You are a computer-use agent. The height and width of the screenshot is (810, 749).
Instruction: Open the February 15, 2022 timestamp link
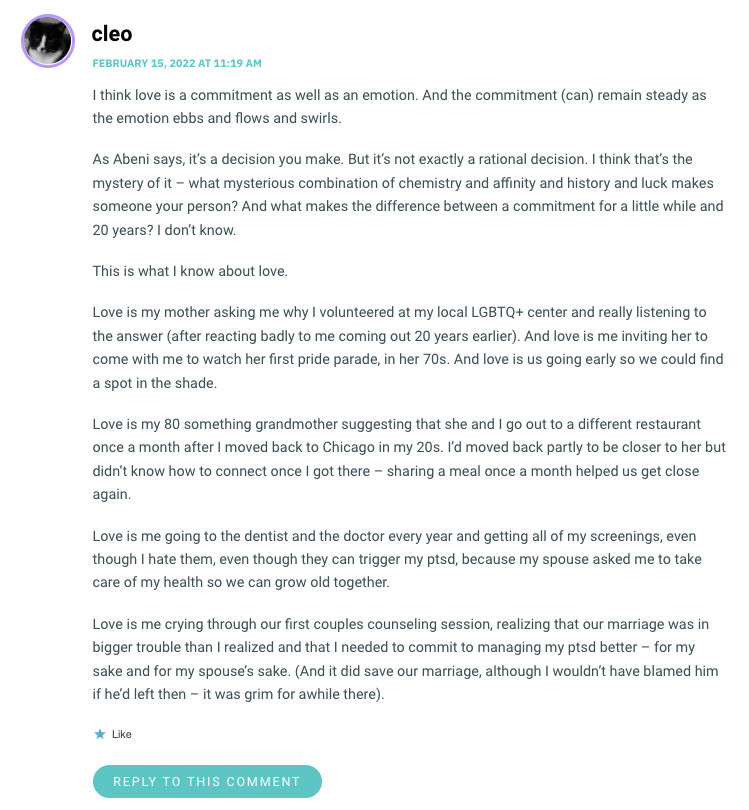tap(177, 63)
